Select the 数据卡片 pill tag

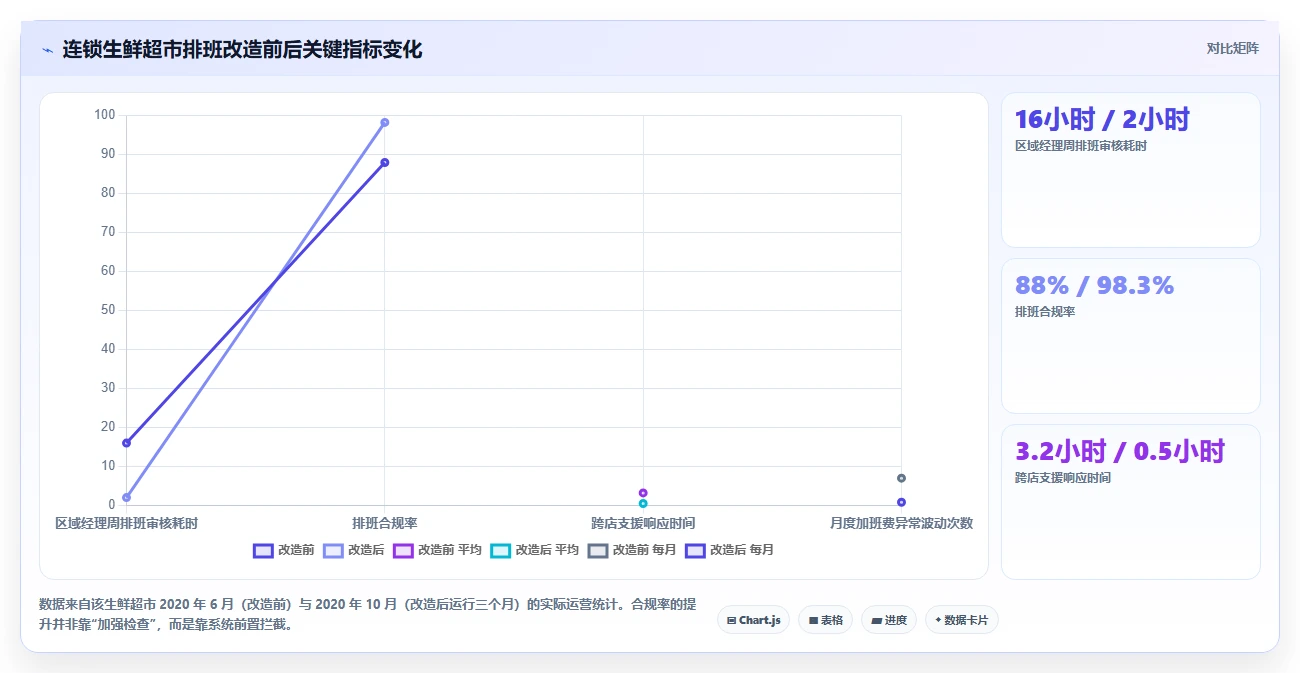click(961, 620)
